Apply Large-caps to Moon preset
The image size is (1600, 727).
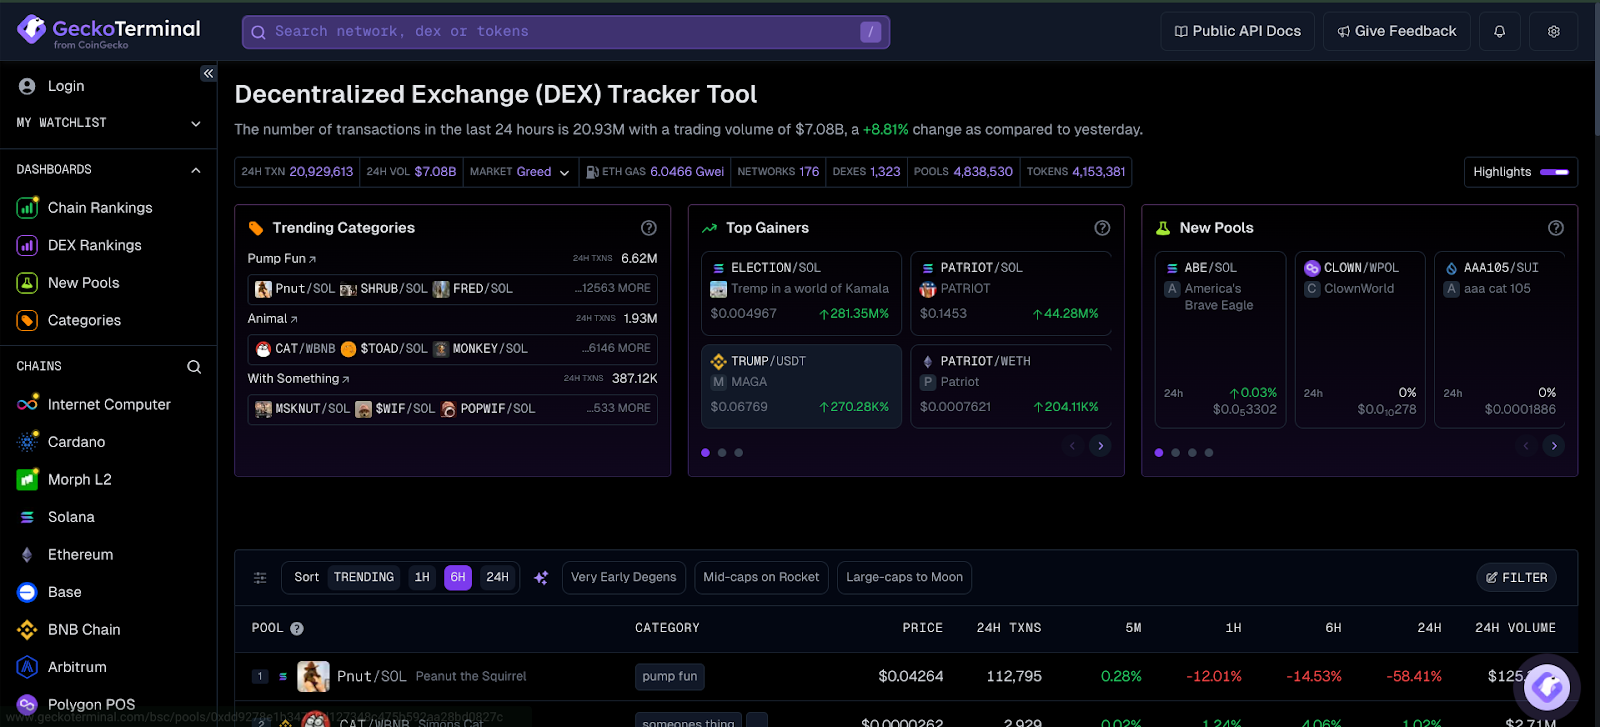pos(905,577)
